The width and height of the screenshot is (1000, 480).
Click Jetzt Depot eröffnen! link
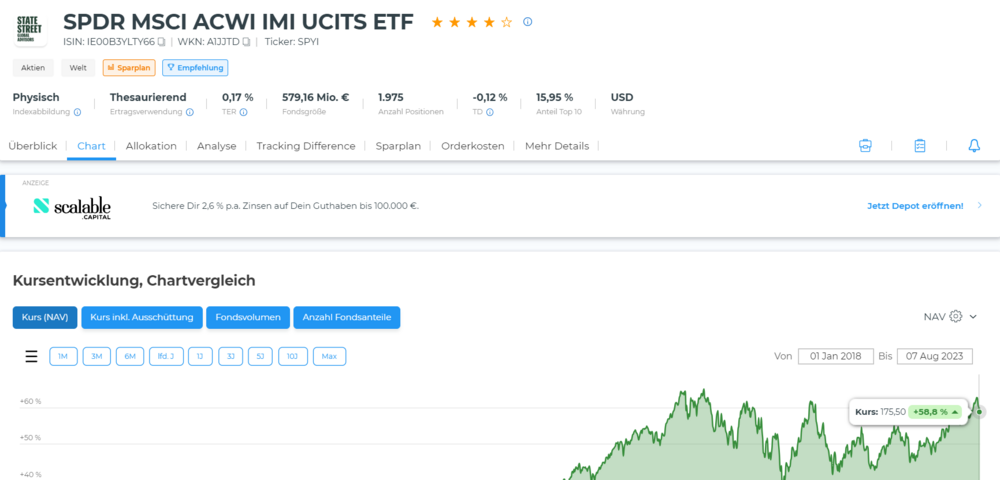[x=915, y=206]
